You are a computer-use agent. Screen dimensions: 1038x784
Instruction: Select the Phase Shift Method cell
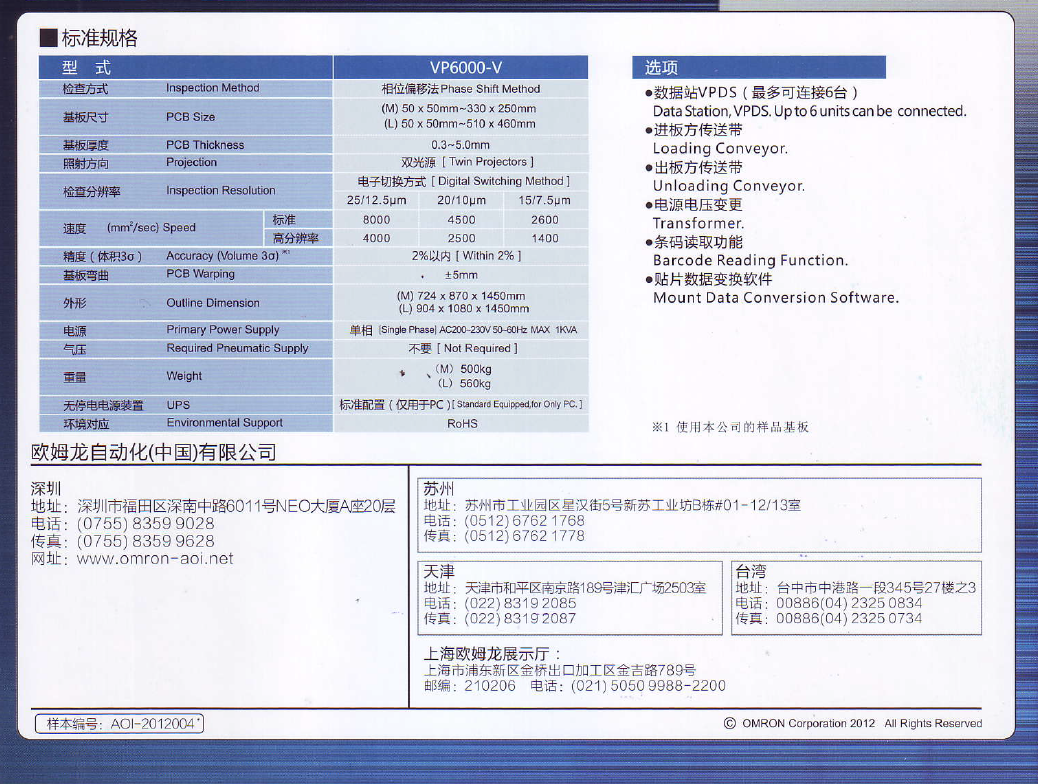pyautogui.click(x=460, y=88)
